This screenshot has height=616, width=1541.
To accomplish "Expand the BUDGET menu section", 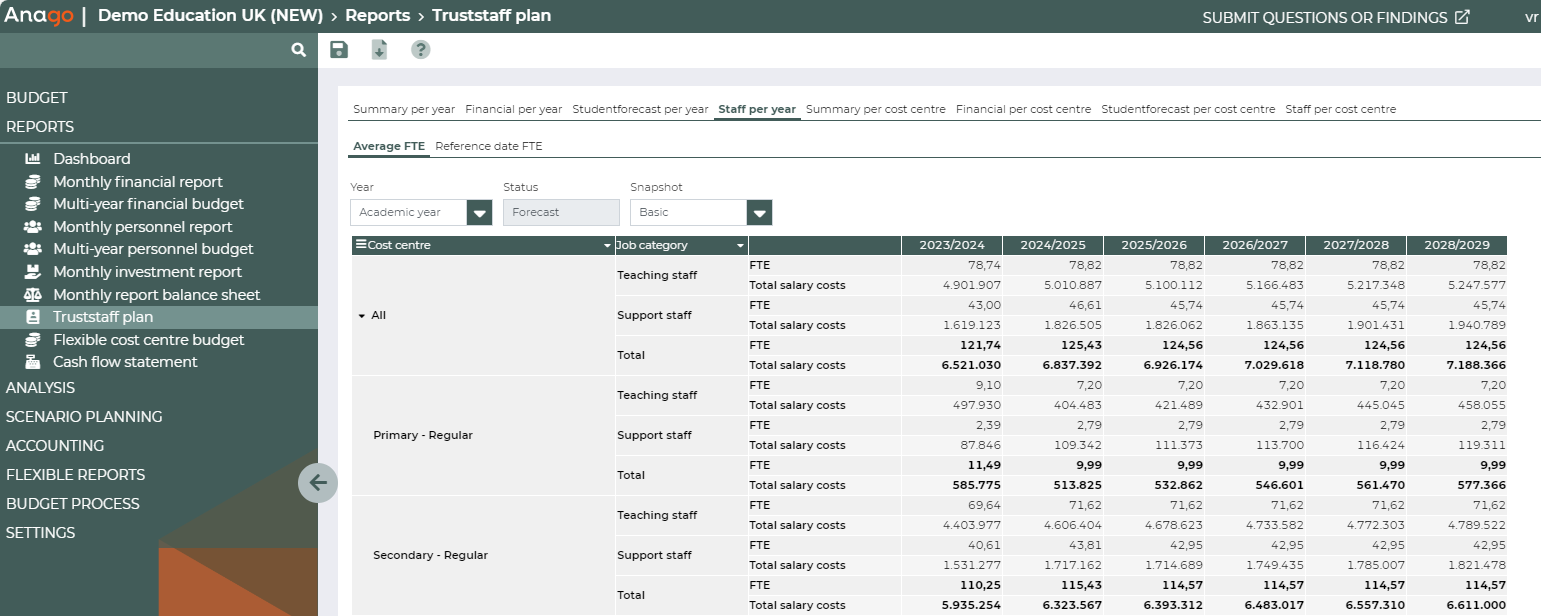I will coord(37,98).
